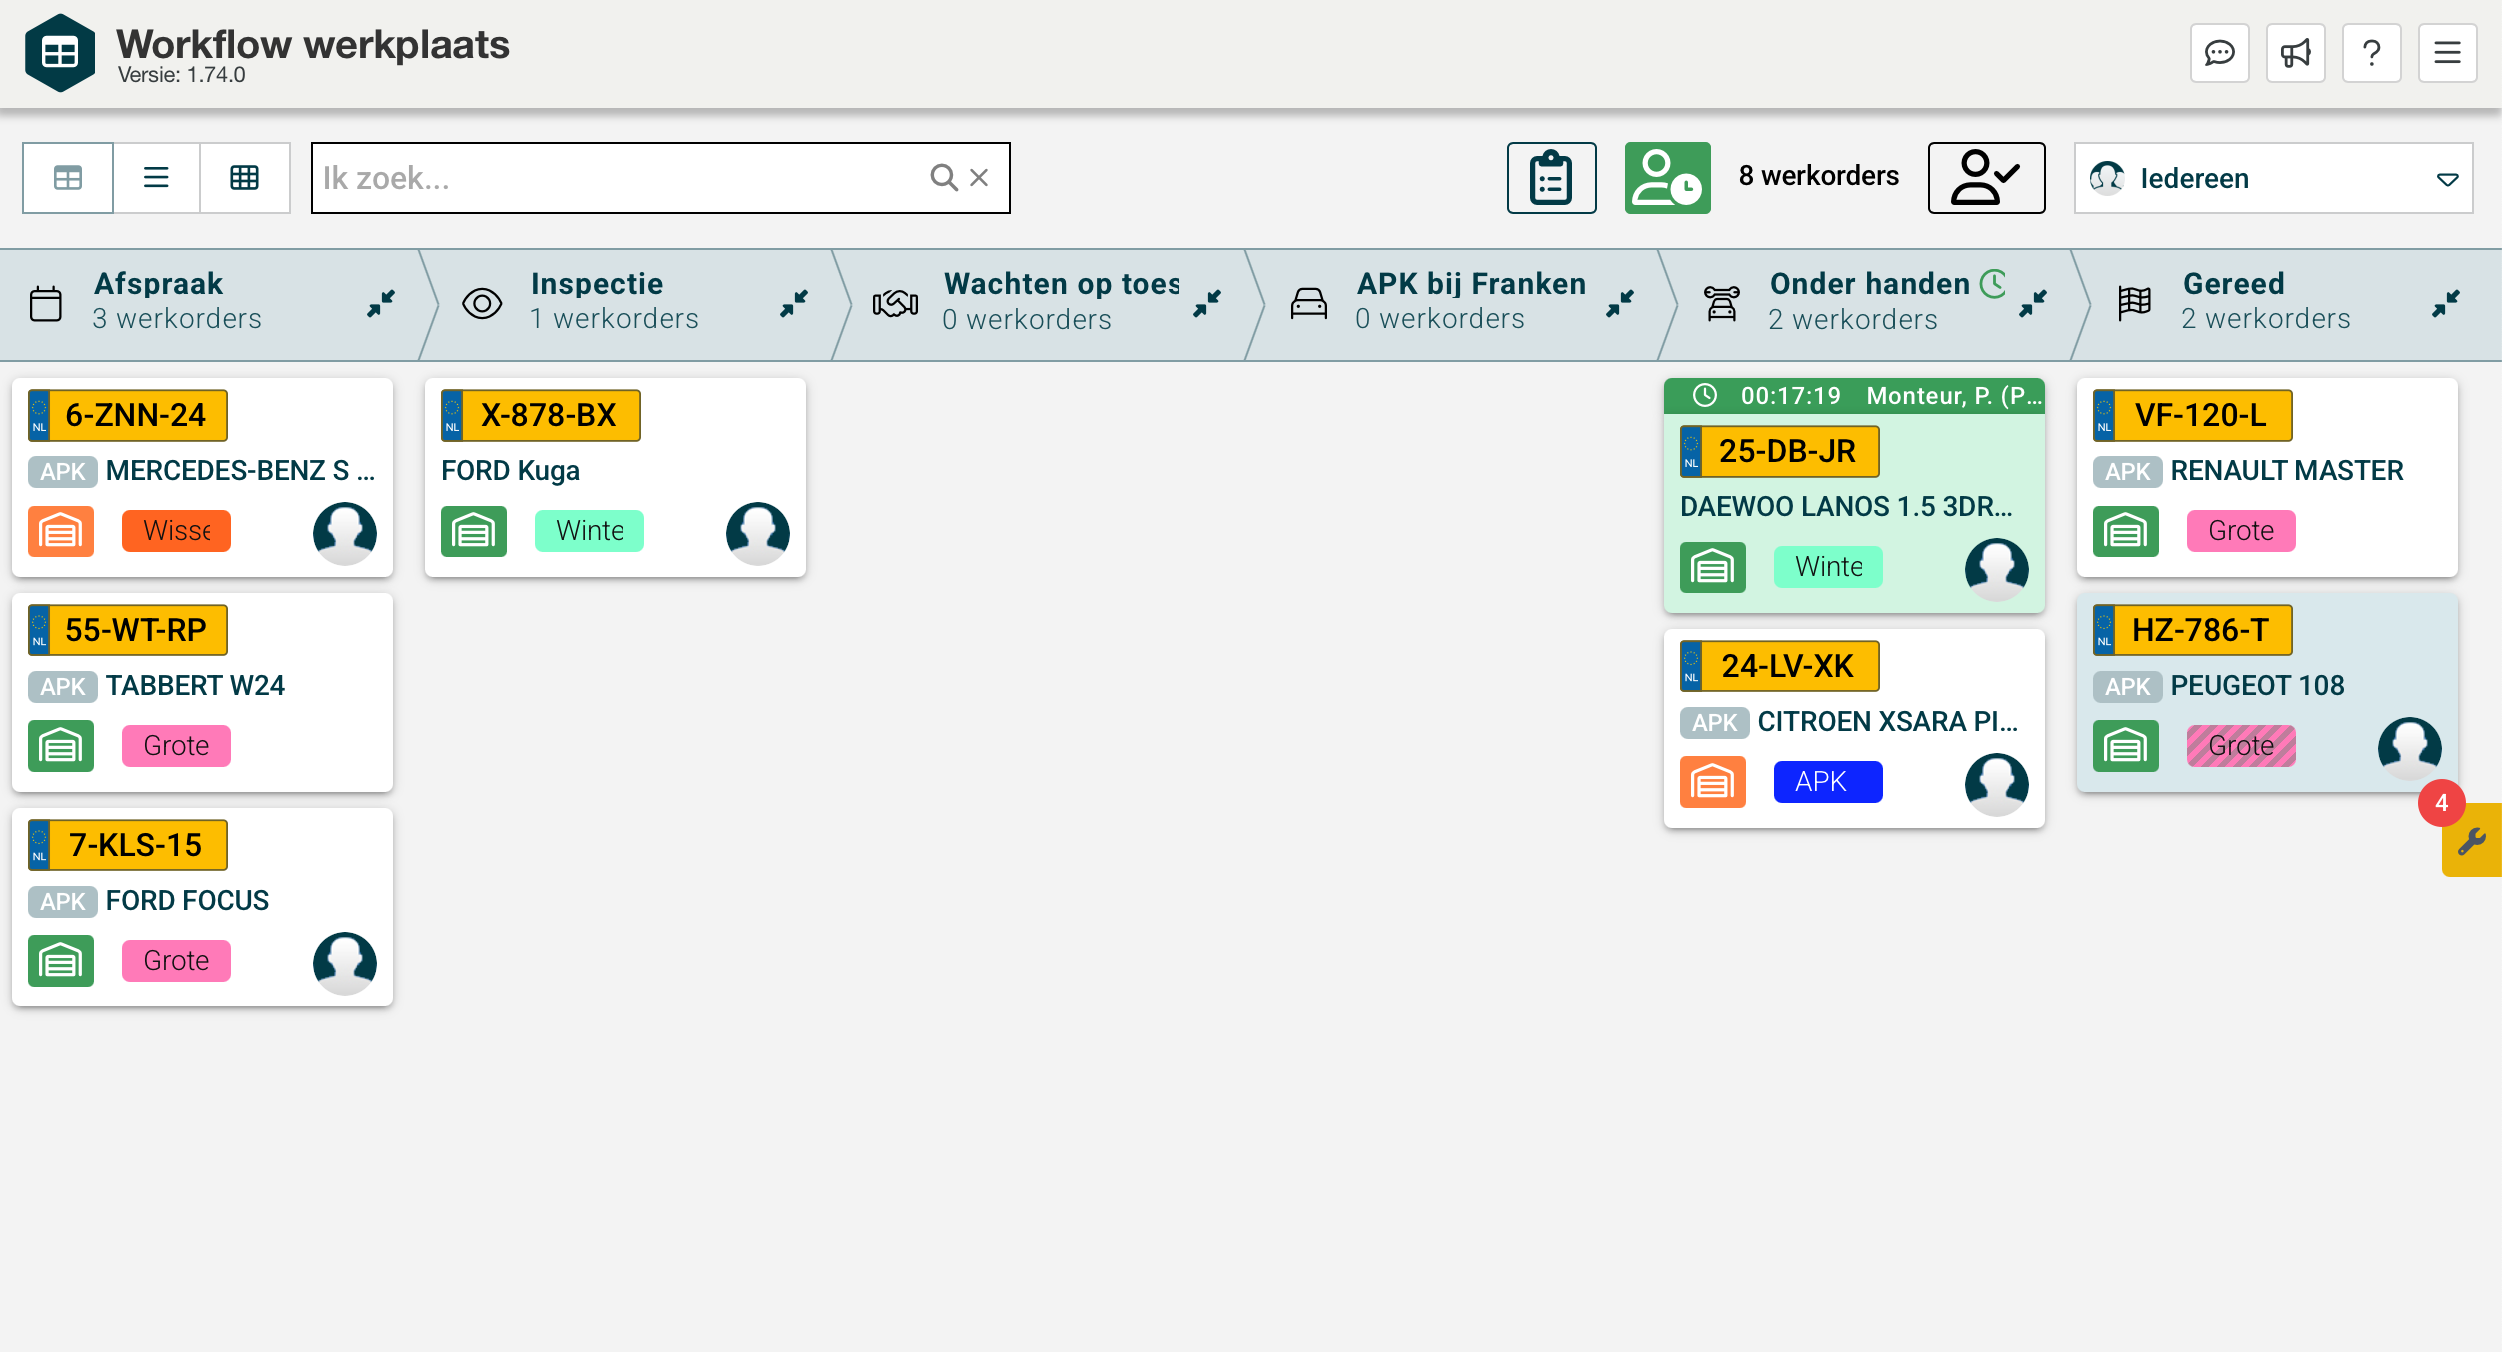The image size is (2502, 1352).
Task: Open the chat messages icon
Action: (x=2219, y=53)
